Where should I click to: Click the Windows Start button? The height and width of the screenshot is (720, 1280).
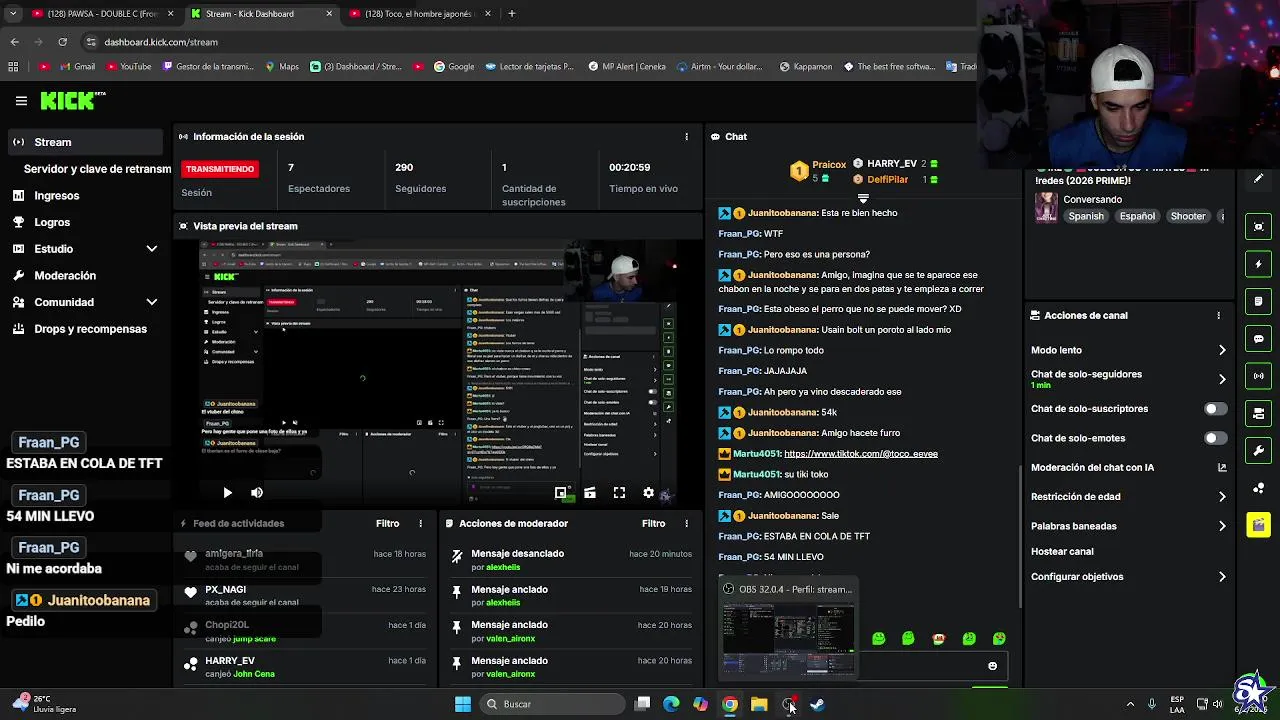coord(463,705)
